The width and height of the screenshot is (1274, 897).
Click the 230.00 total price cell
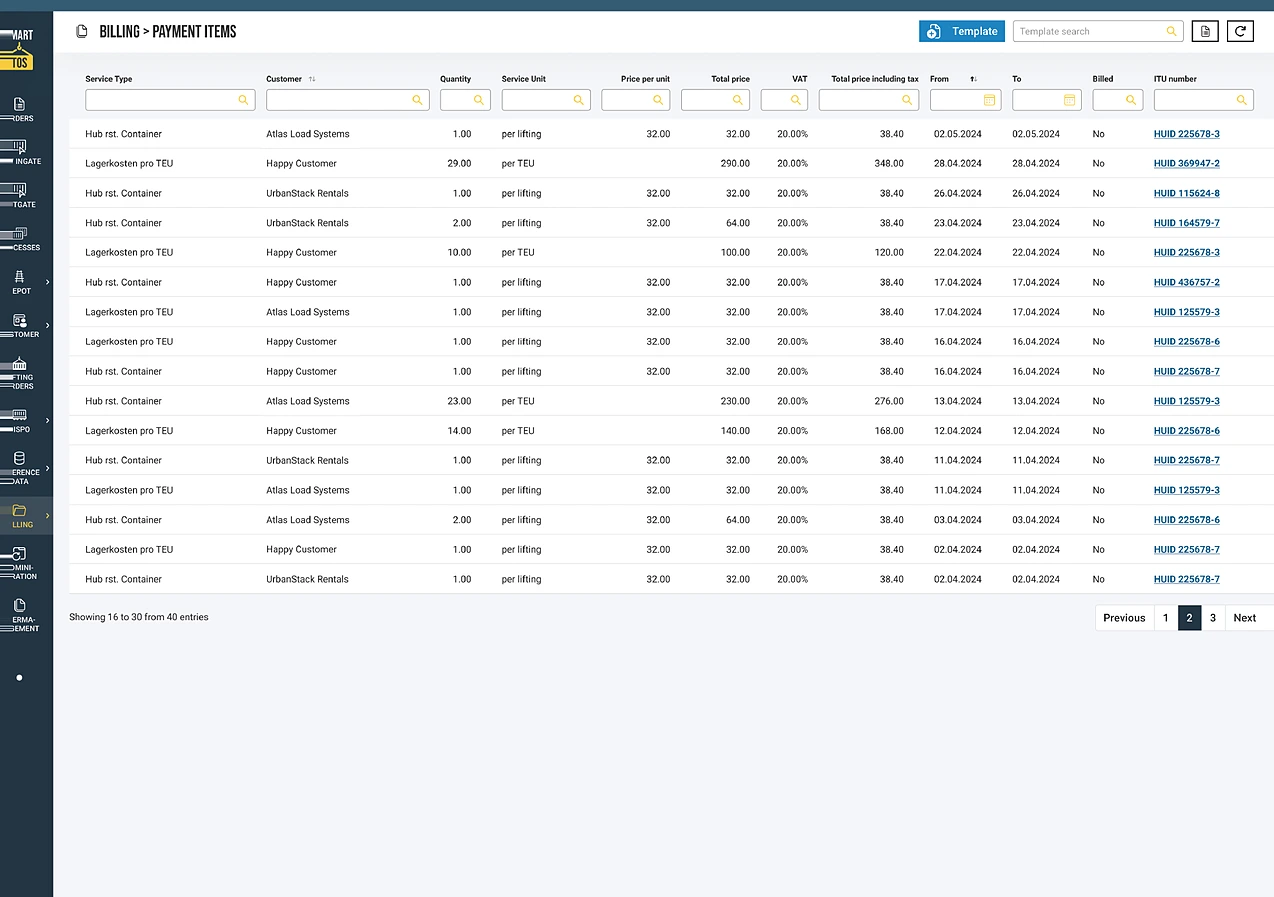(x=735, y=402)
